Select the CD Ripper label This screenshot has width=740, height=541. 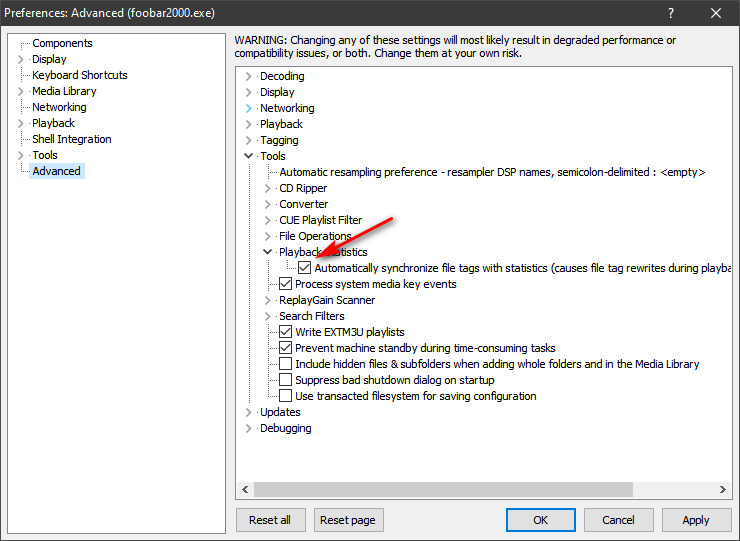(303, 188)
